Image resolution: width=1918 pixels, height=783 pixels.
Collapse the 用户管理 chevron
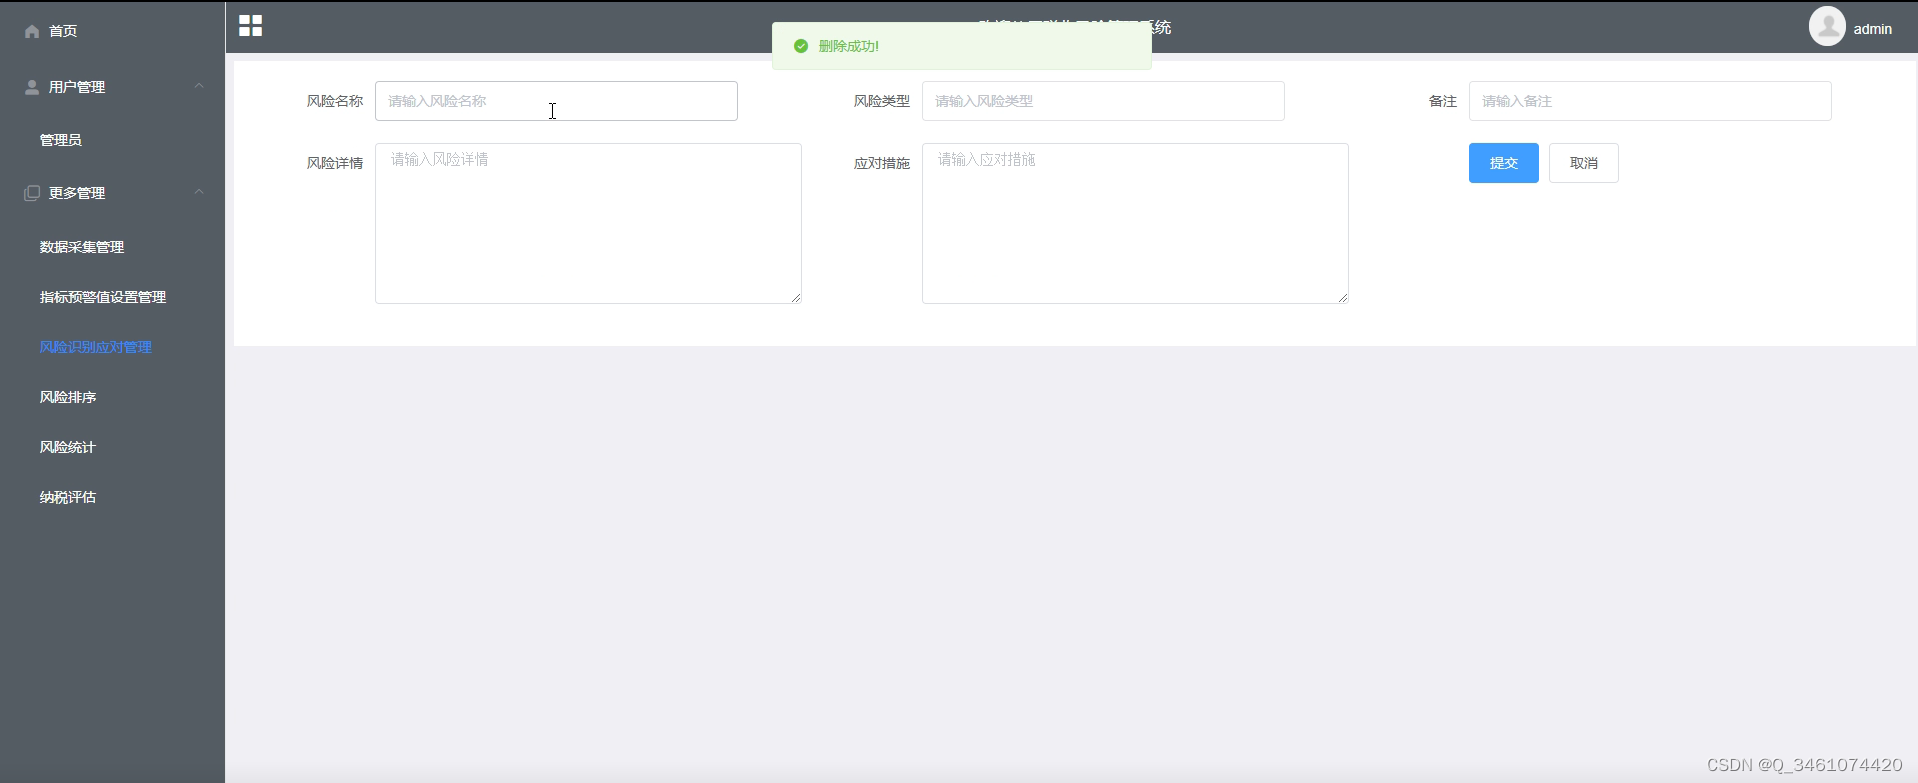point(199,86)
